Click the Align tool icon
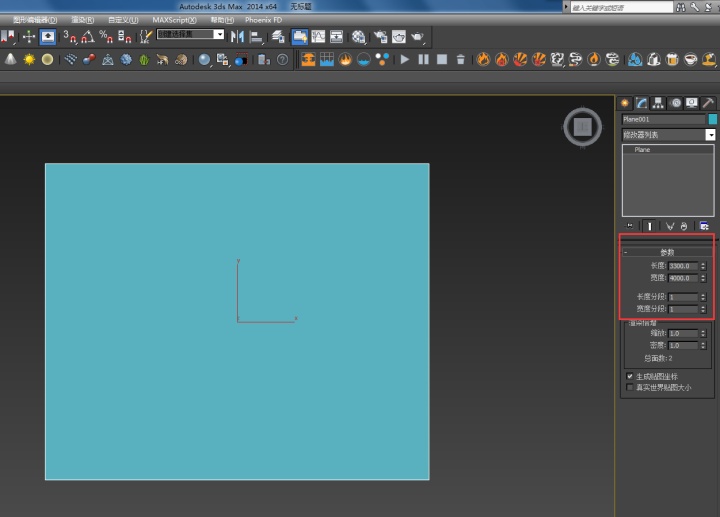Viewport: 720px width, 517px height. pyautogui.click(x=256, y=36)
